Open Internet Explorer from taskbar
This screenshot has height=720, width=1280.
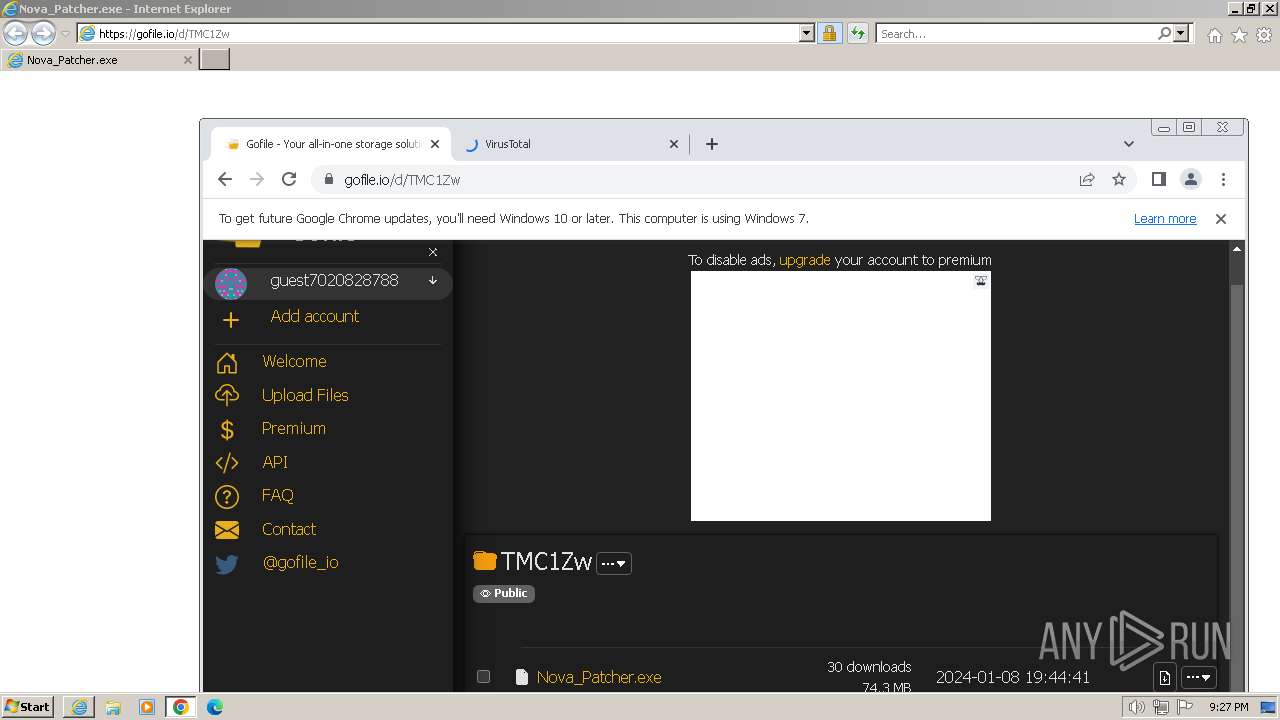point(79,707)
